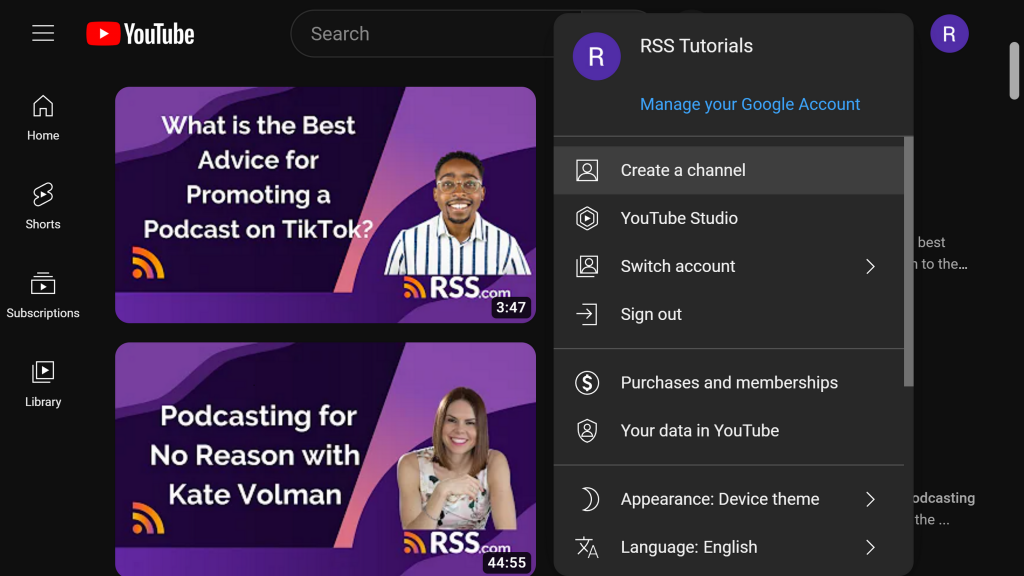Click the top-right R account avatar
1024x576 pixels.
(949, 34)
